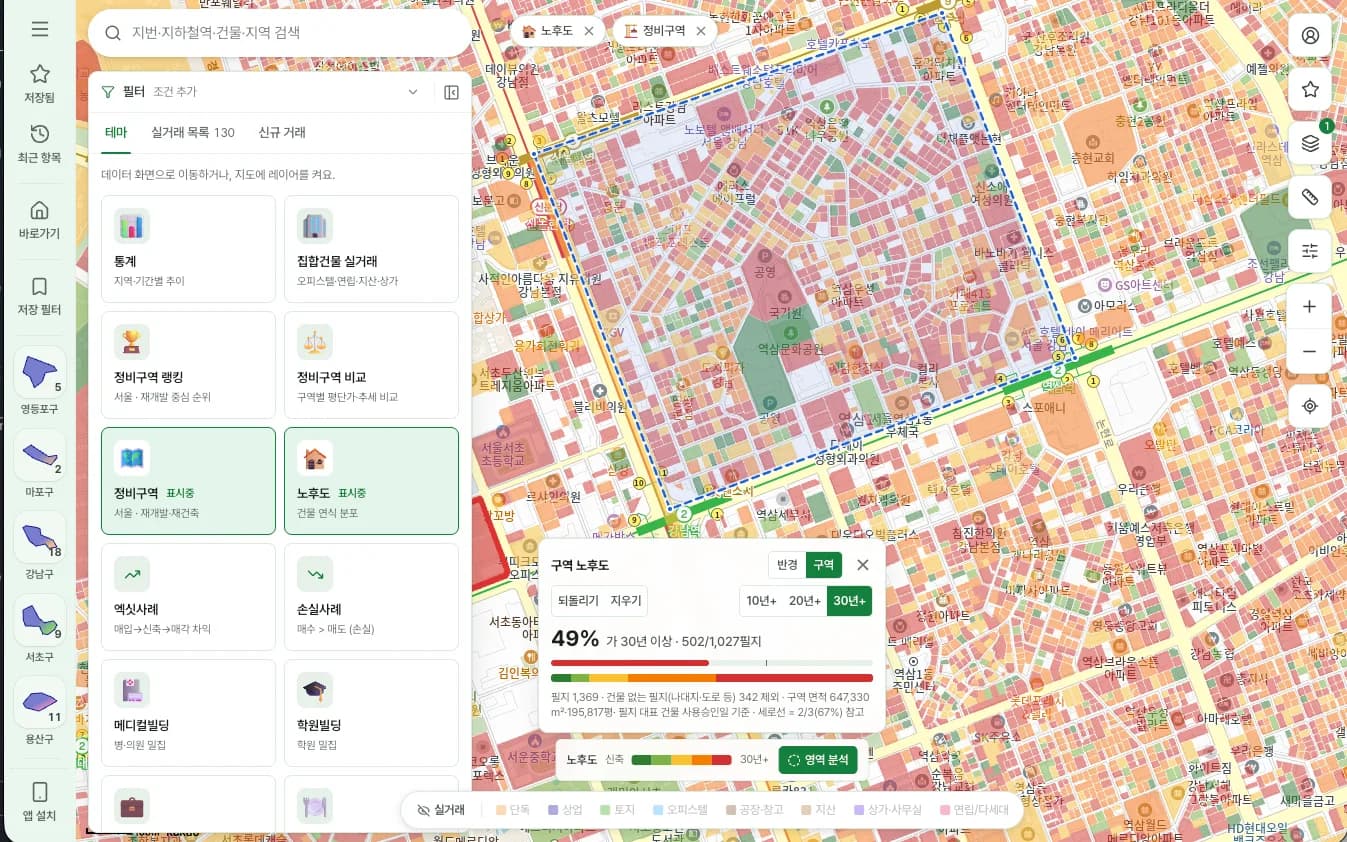Viewport: 1347px width, 842px height.
Task: Open the hamburger menu
Action: (40, 29)
